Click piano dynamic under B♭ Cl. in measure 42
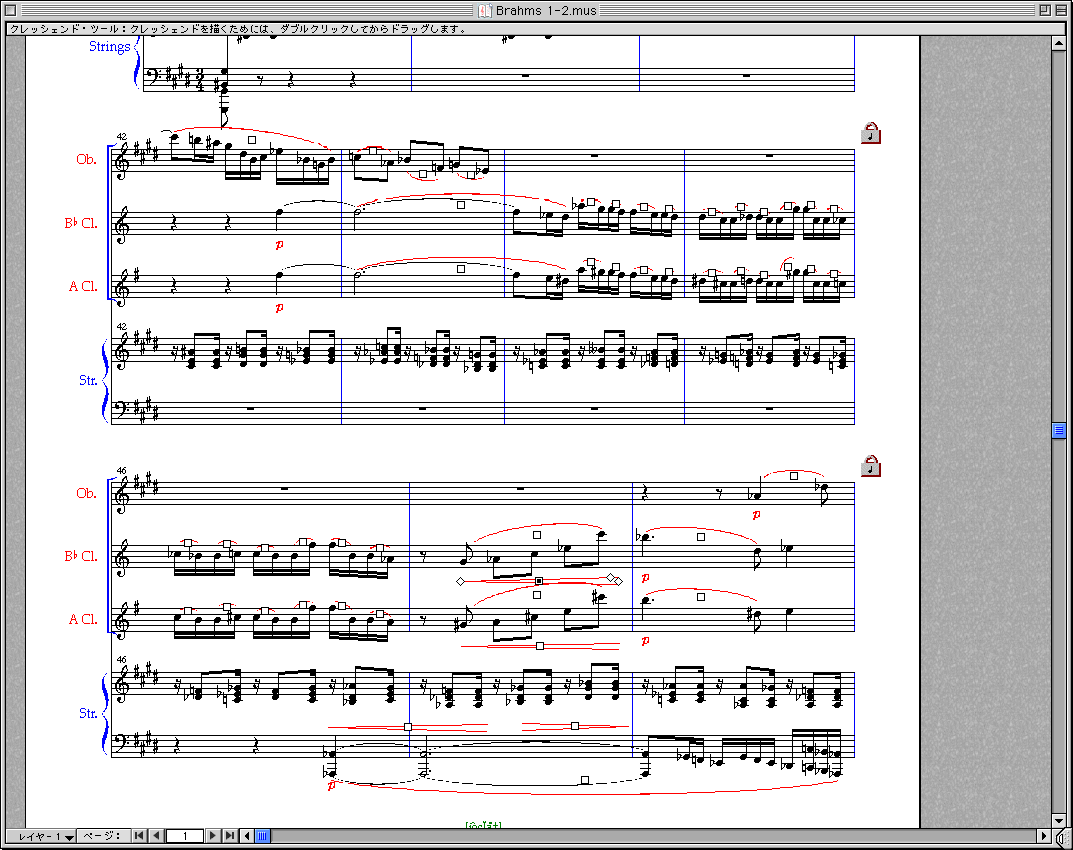 [x=279, y=244]
